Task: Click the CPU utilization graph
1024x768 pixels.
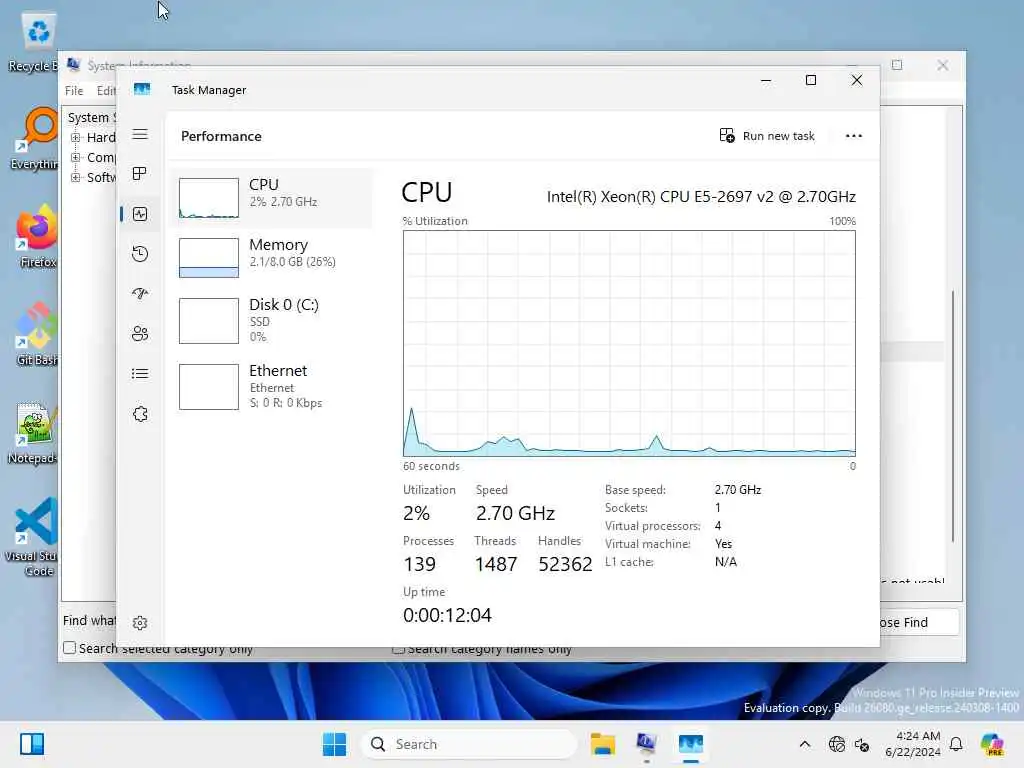Action: [629, 343]
